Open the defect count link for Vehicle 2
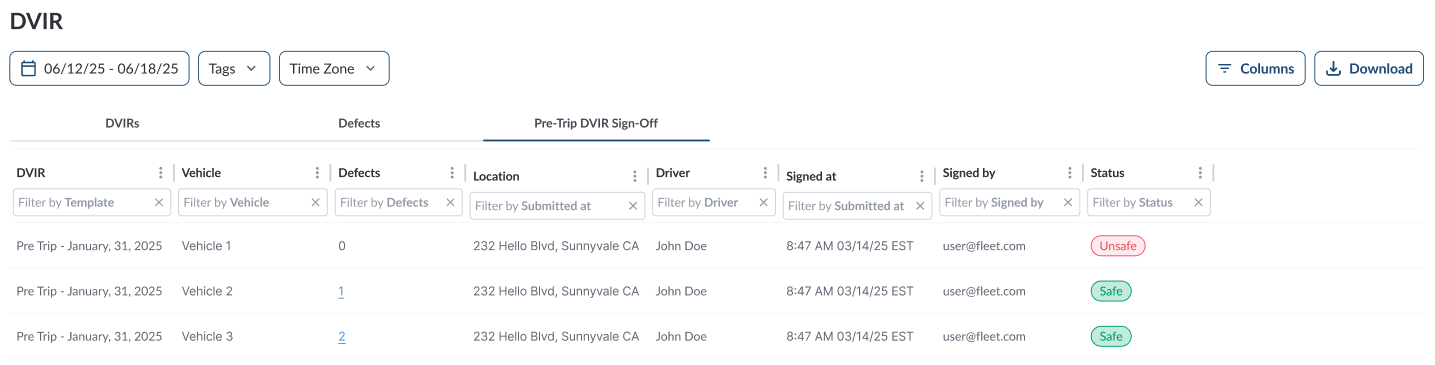This screenshot has height=365, width=1435. [x=341, y=291]
